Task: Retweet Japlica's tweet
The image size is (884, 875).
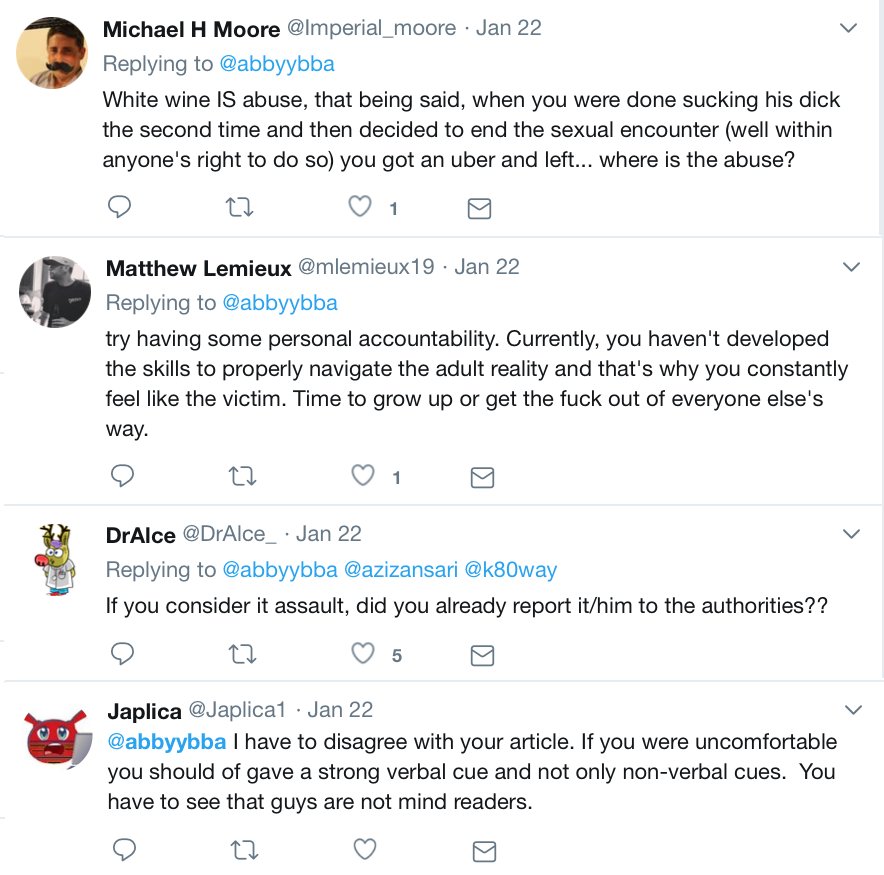Action: click(243, 850)
